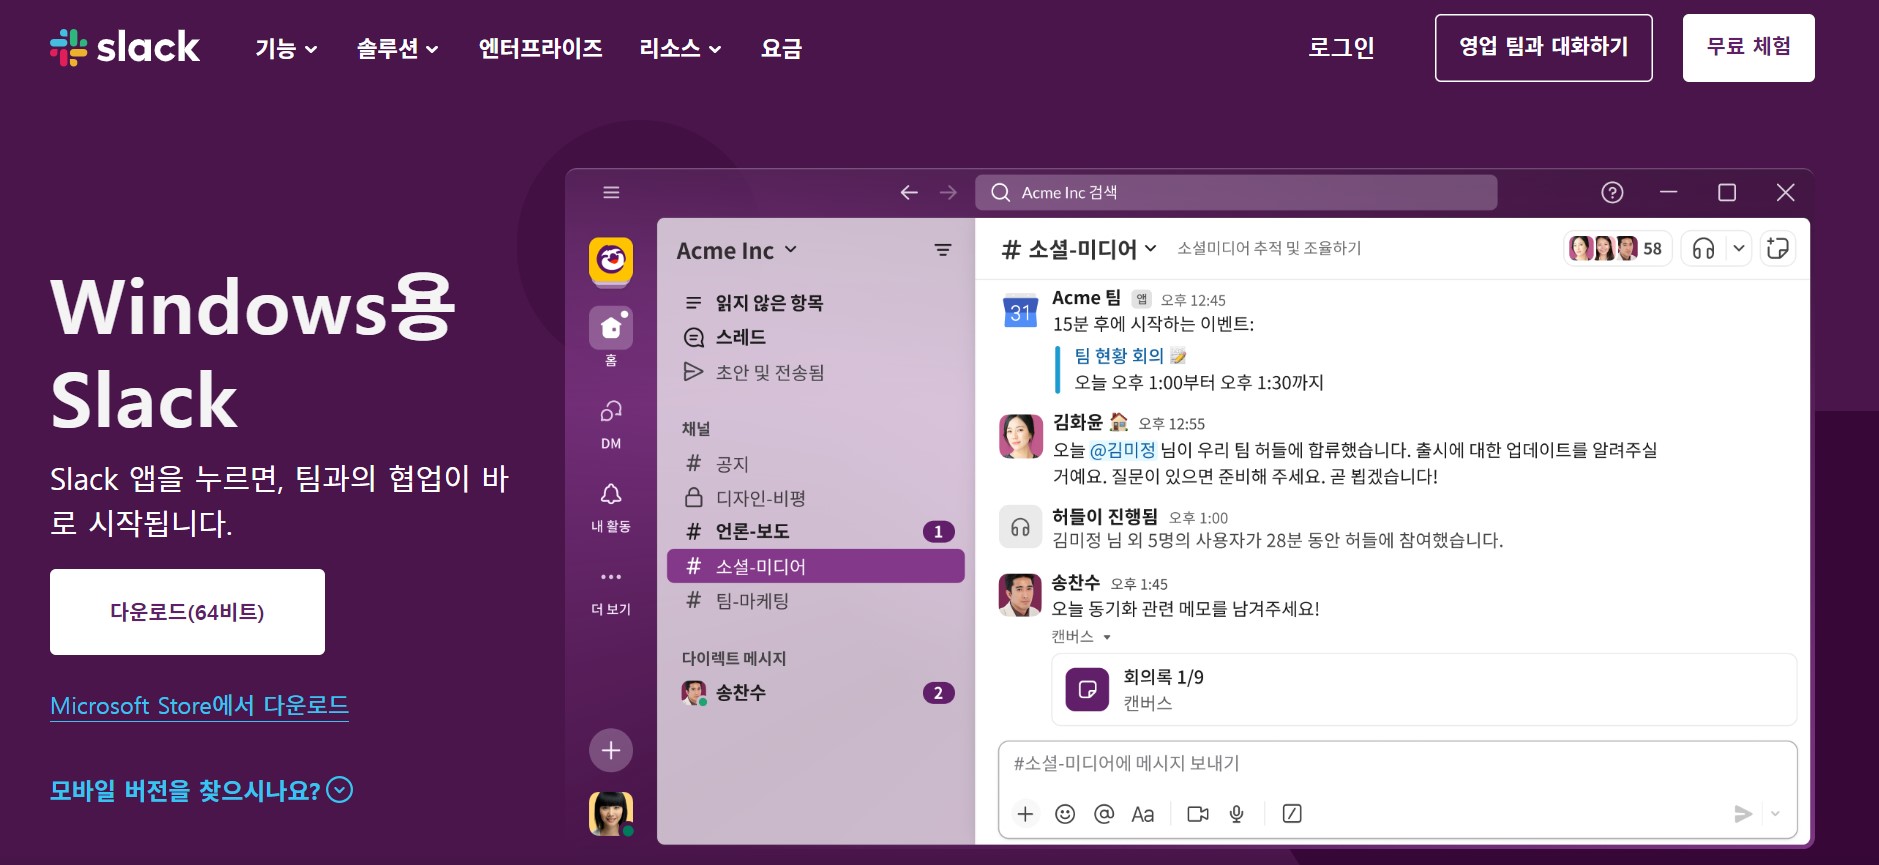Click the 영업 팀과 대화하기 button
The height and width of the screenshot is (865, 1879).
tap(1543, 48)
